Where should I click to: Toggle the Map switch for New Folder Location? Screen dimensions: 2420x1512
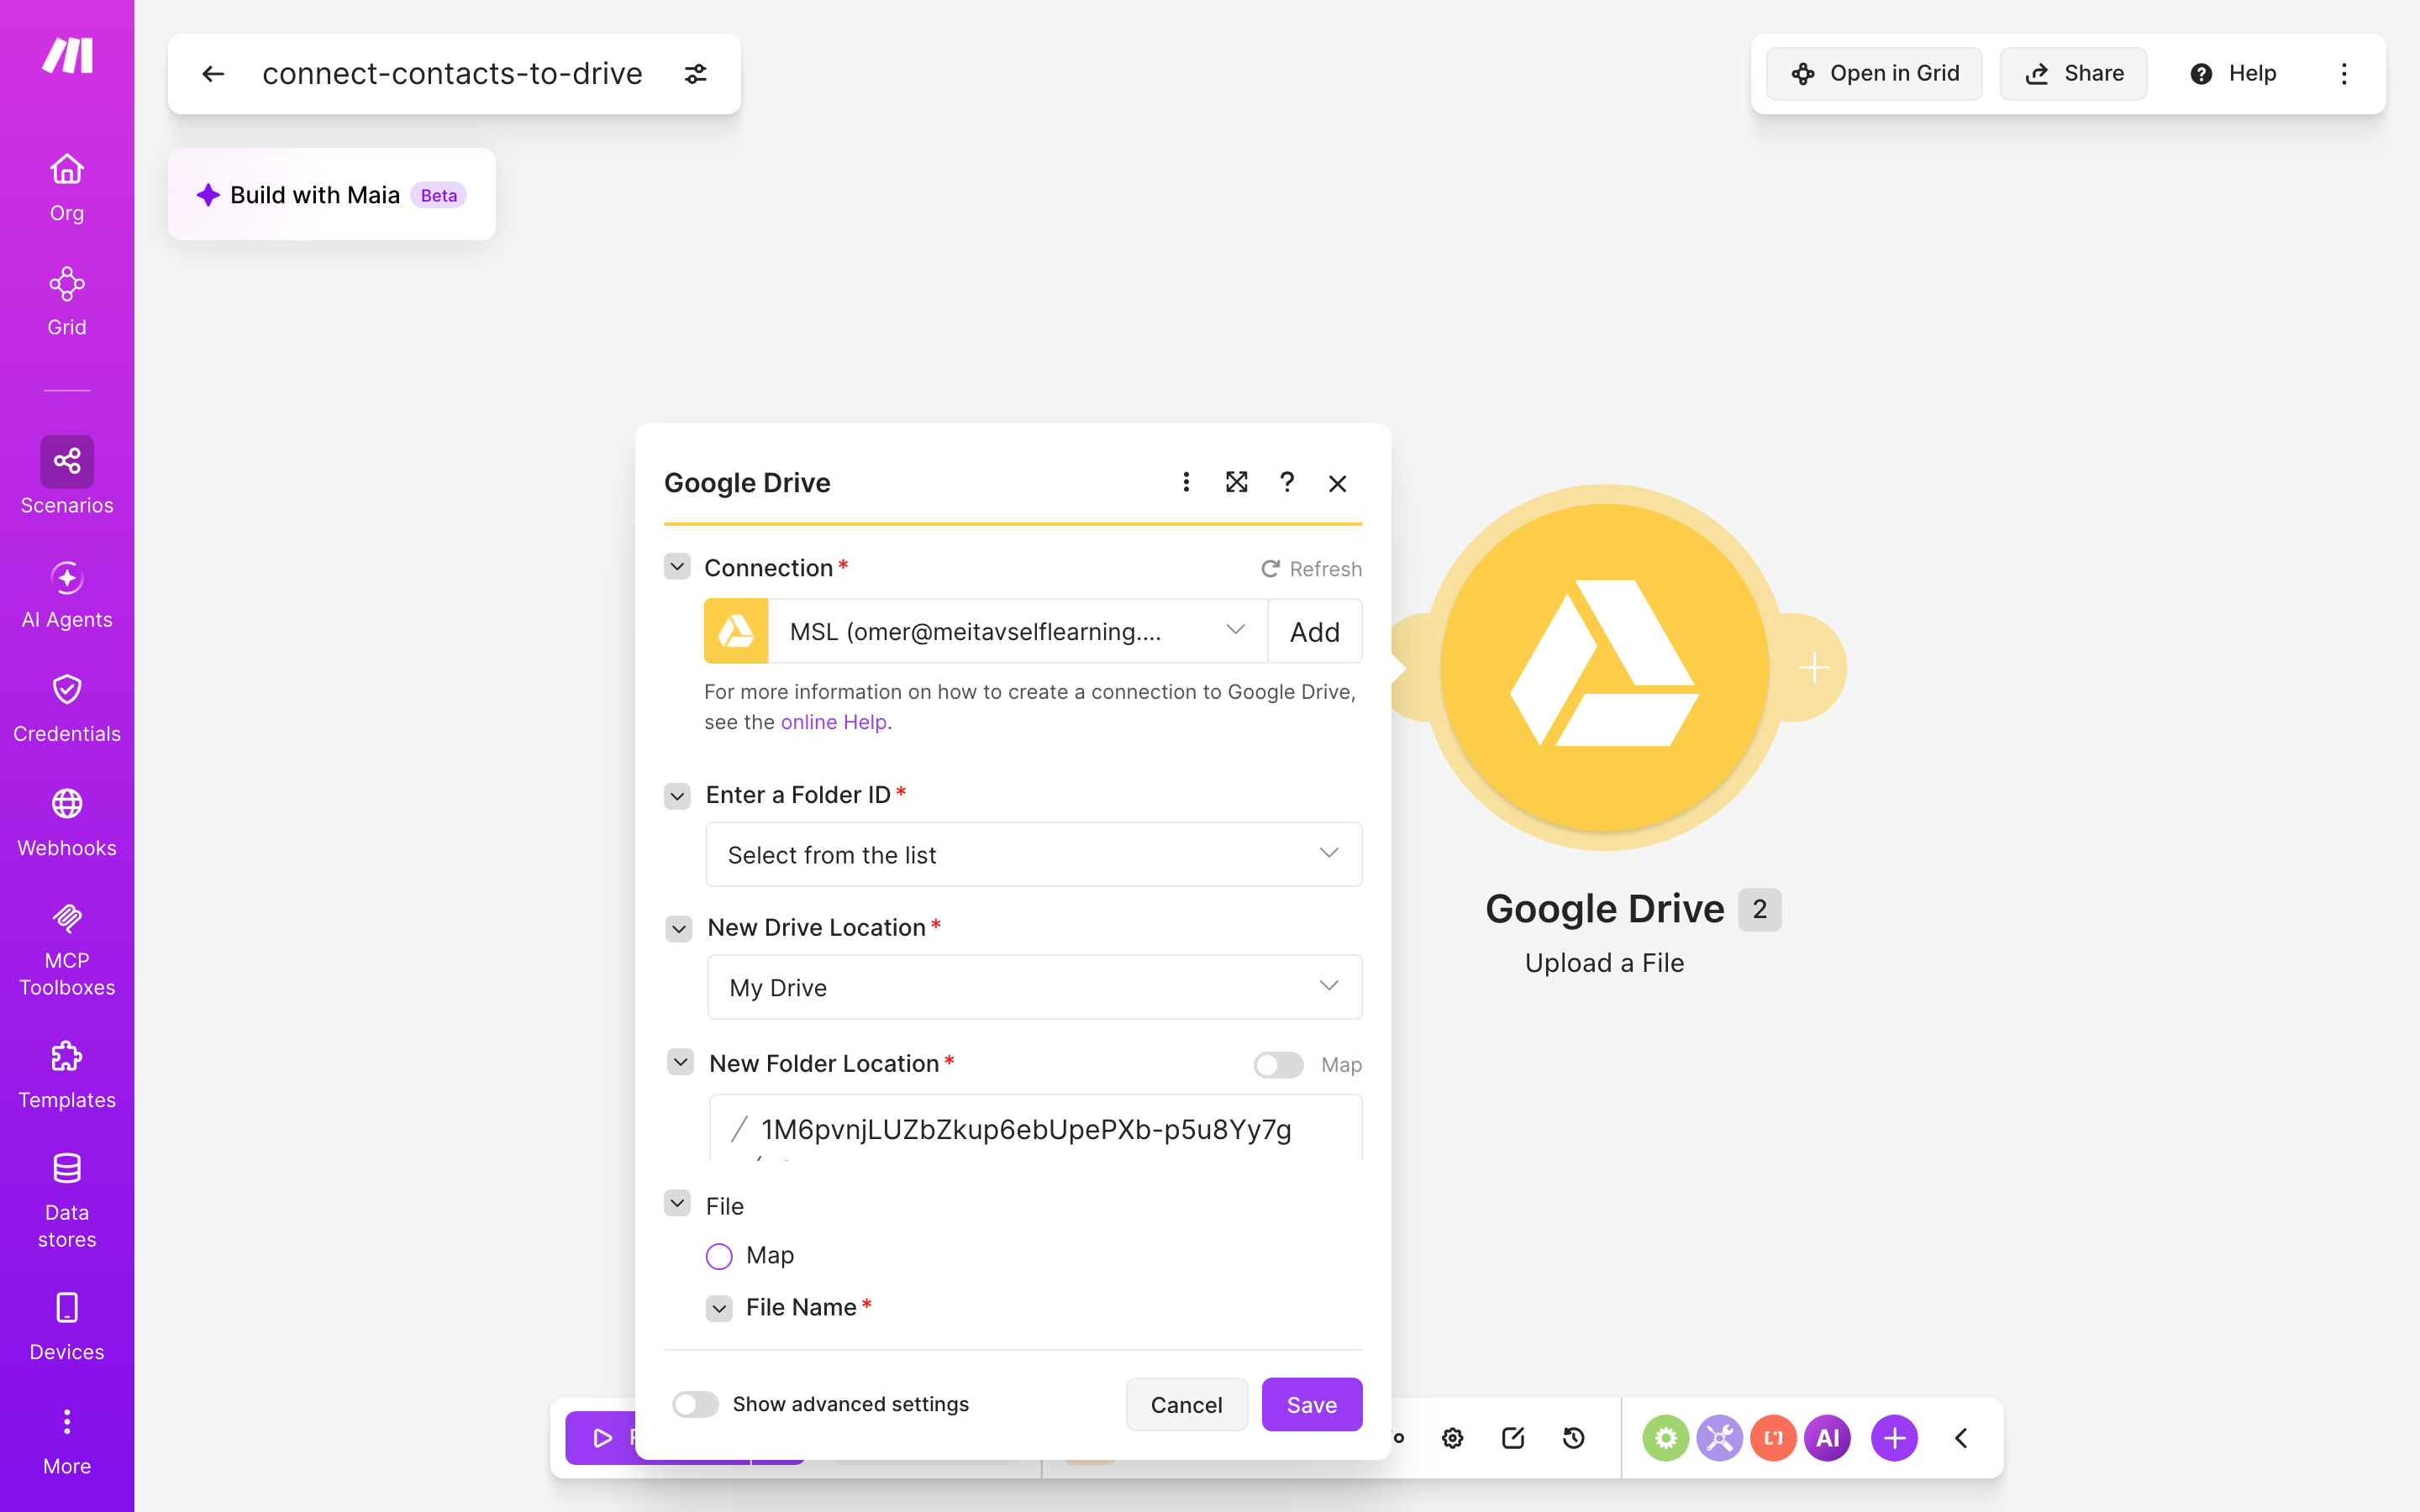(x=1278, y=1065)
